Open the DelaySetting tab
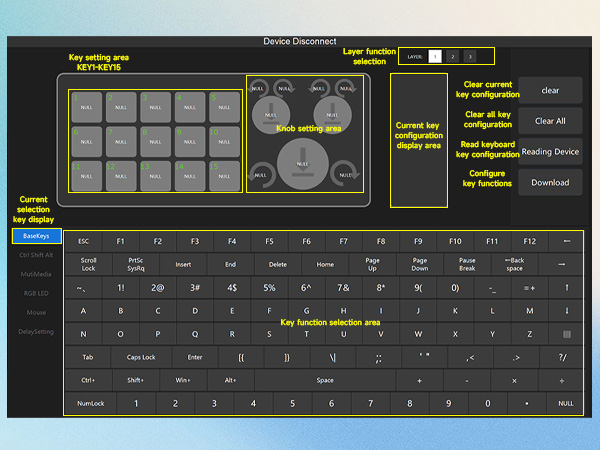Screen dimensions: 600x450 click(x=36, y=331)
